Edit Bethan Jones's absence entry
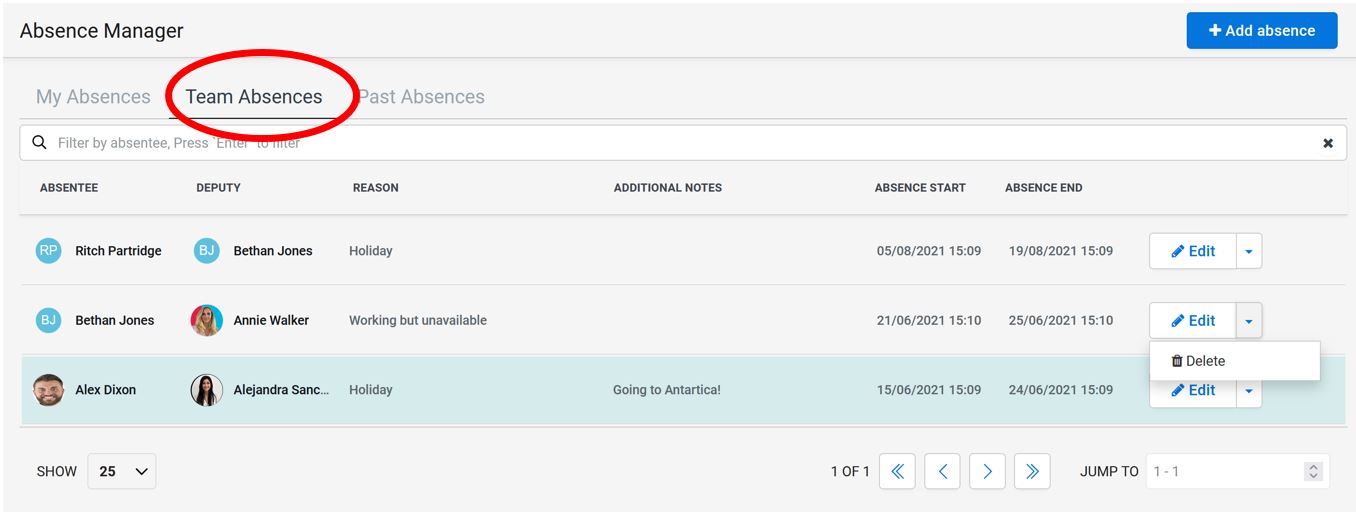Image resolution: width=1356 pixels, height=514 pixels. (1193, 320)
